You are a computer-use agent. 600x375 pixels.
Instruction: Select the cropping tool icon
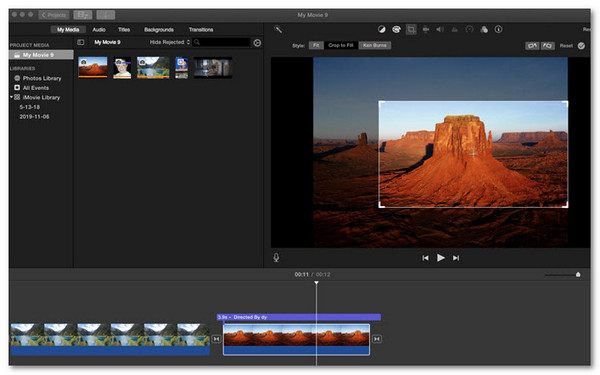click(411, 29)
